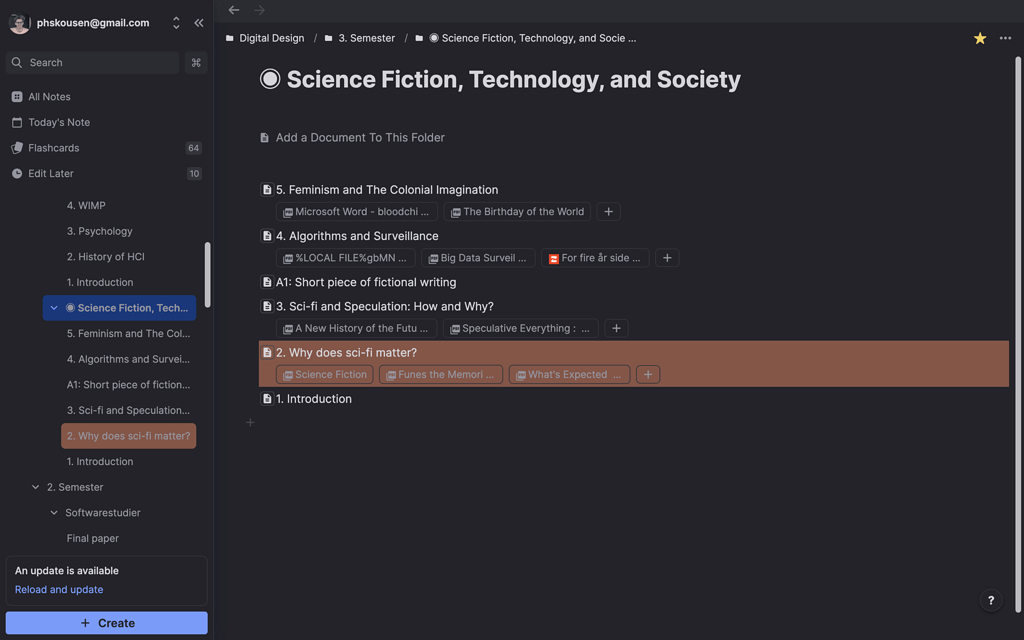This screenshot has height=640, width=1024.
Task: Click the Create button
Action: [106, 622]
